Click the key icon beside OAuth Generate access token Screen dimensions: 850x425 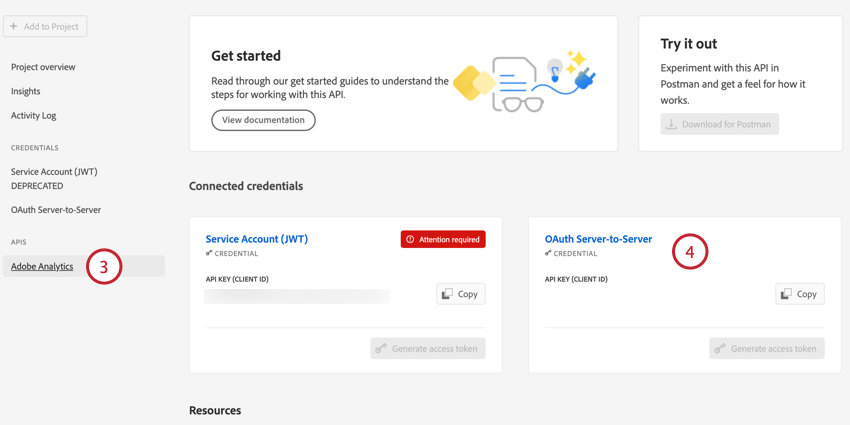(720, 349)
